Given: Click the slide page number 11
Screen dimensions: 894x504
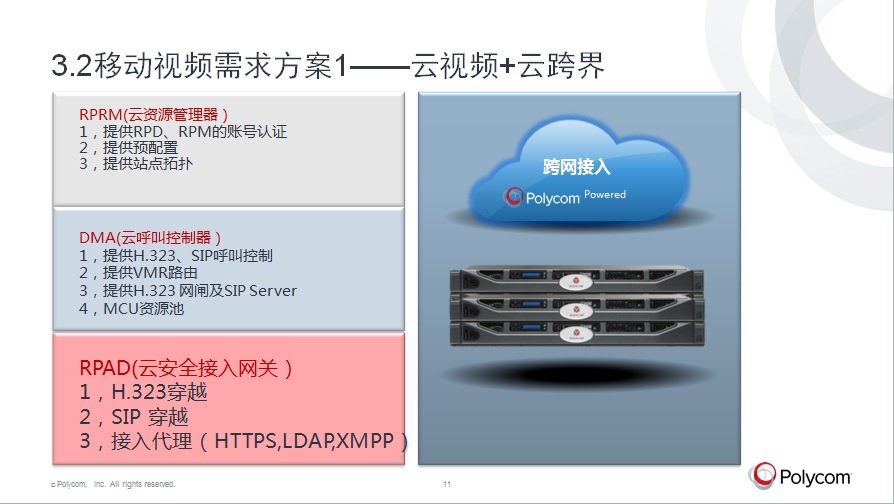Looking at the screenshot, I should (447, 484).
